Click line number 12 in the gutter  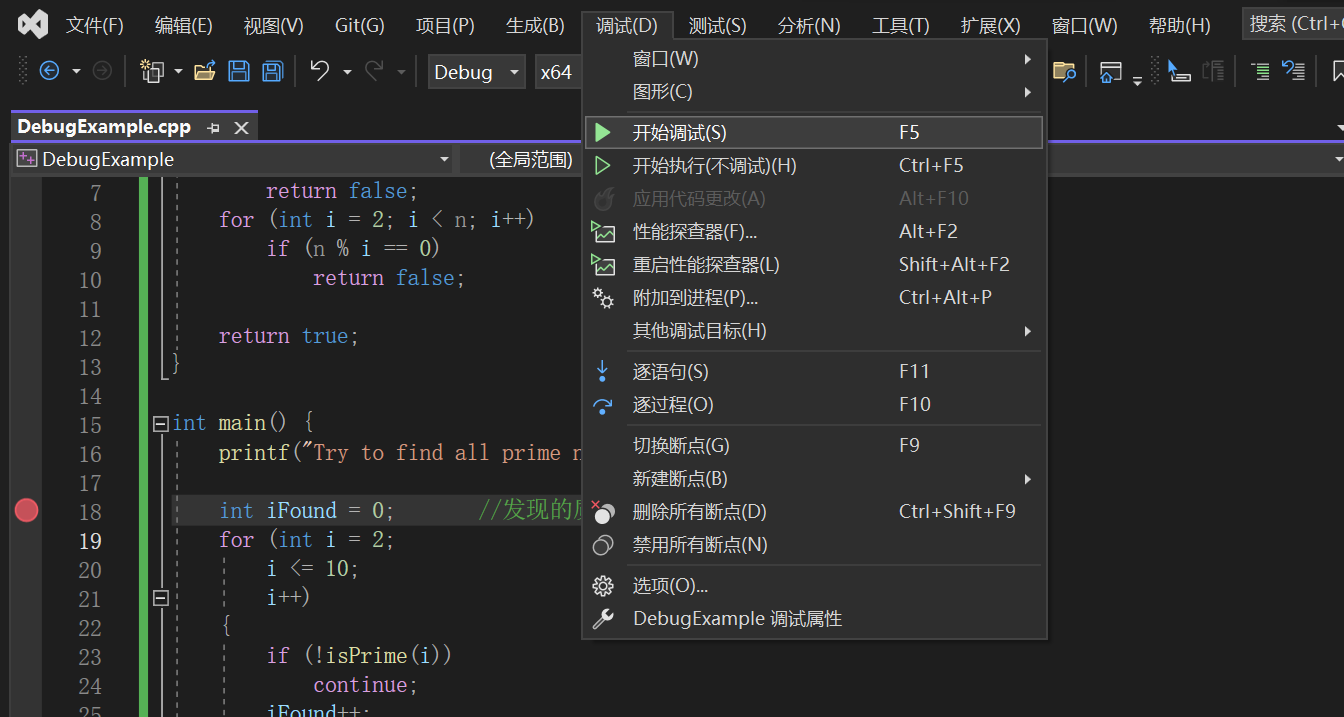click(x=90, y=338)
